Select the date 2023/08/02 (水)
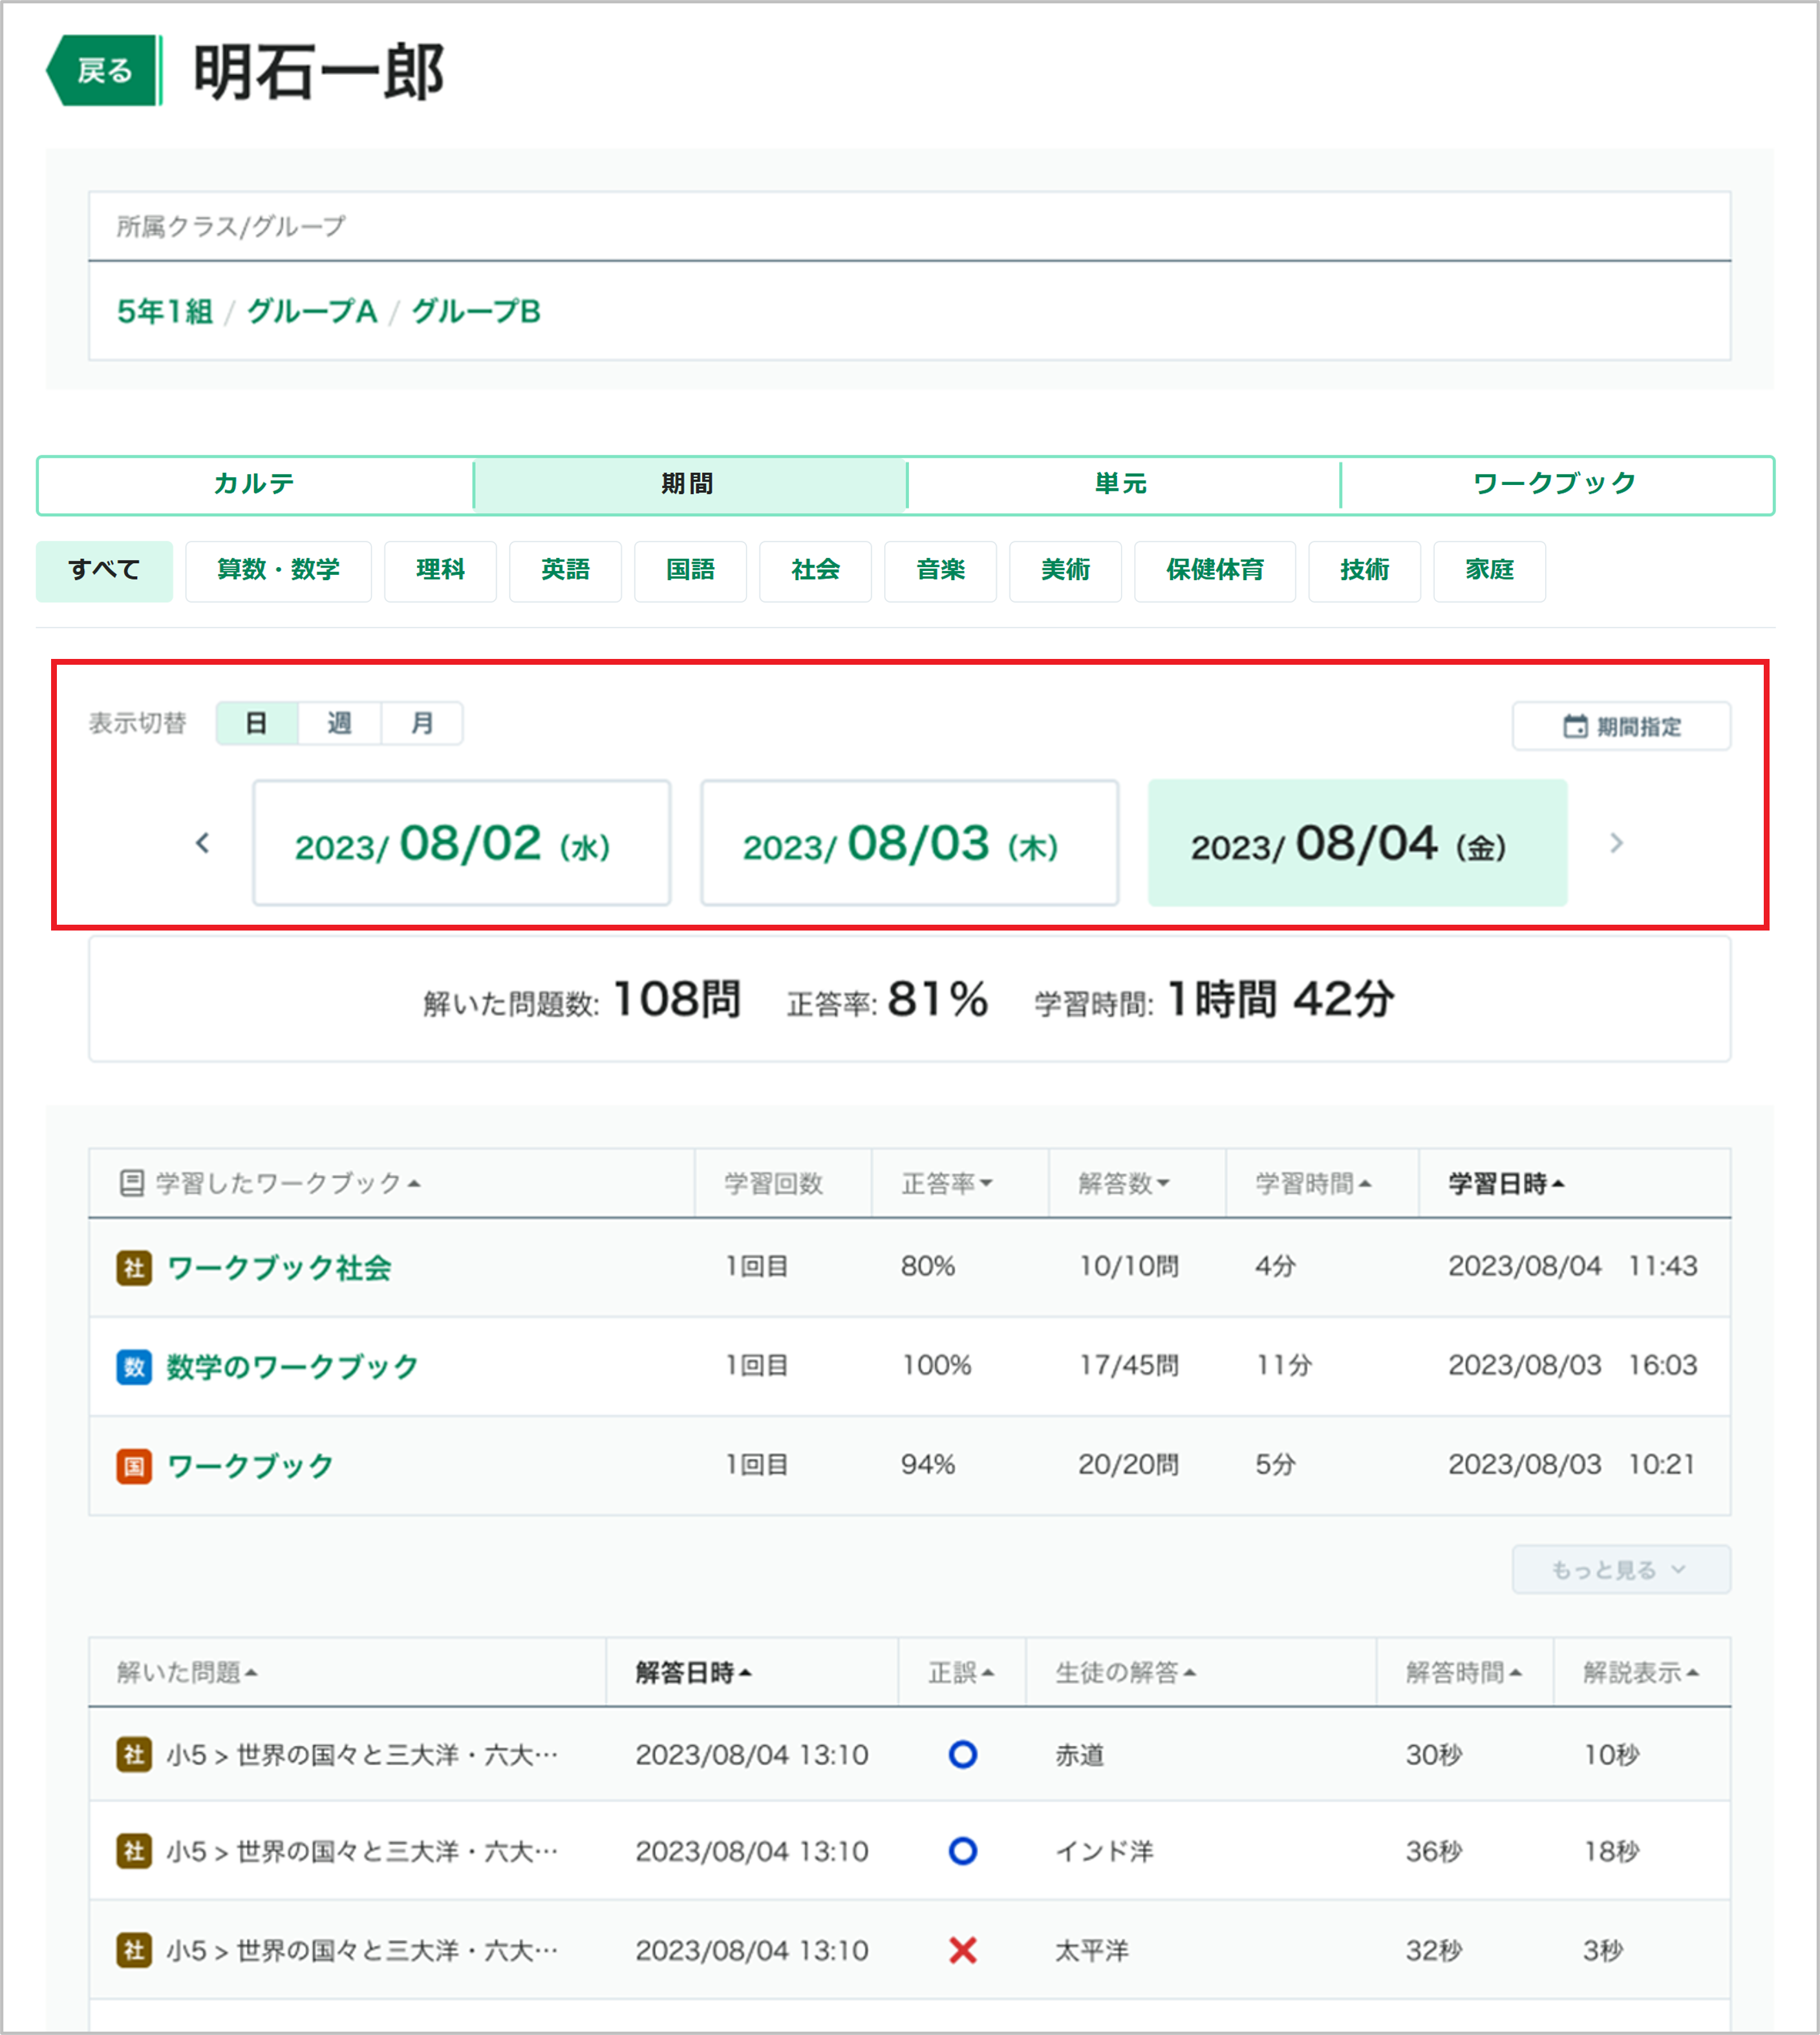 pos(461,843)
